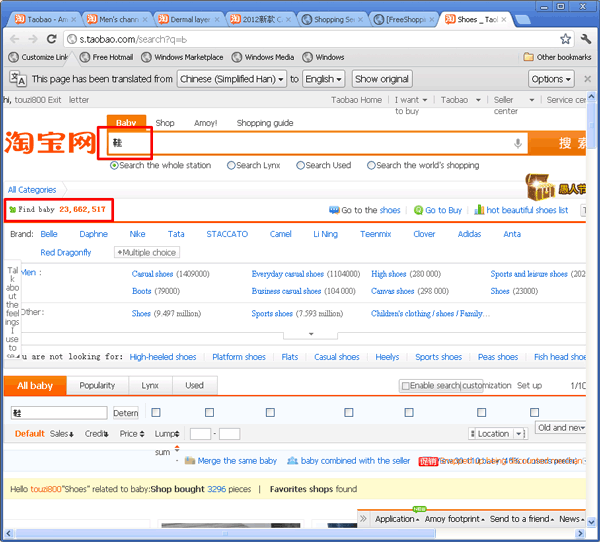Screen dimensions: 600x542
Task: Select Popularity results tab
Action: click(x=97, y=385)
